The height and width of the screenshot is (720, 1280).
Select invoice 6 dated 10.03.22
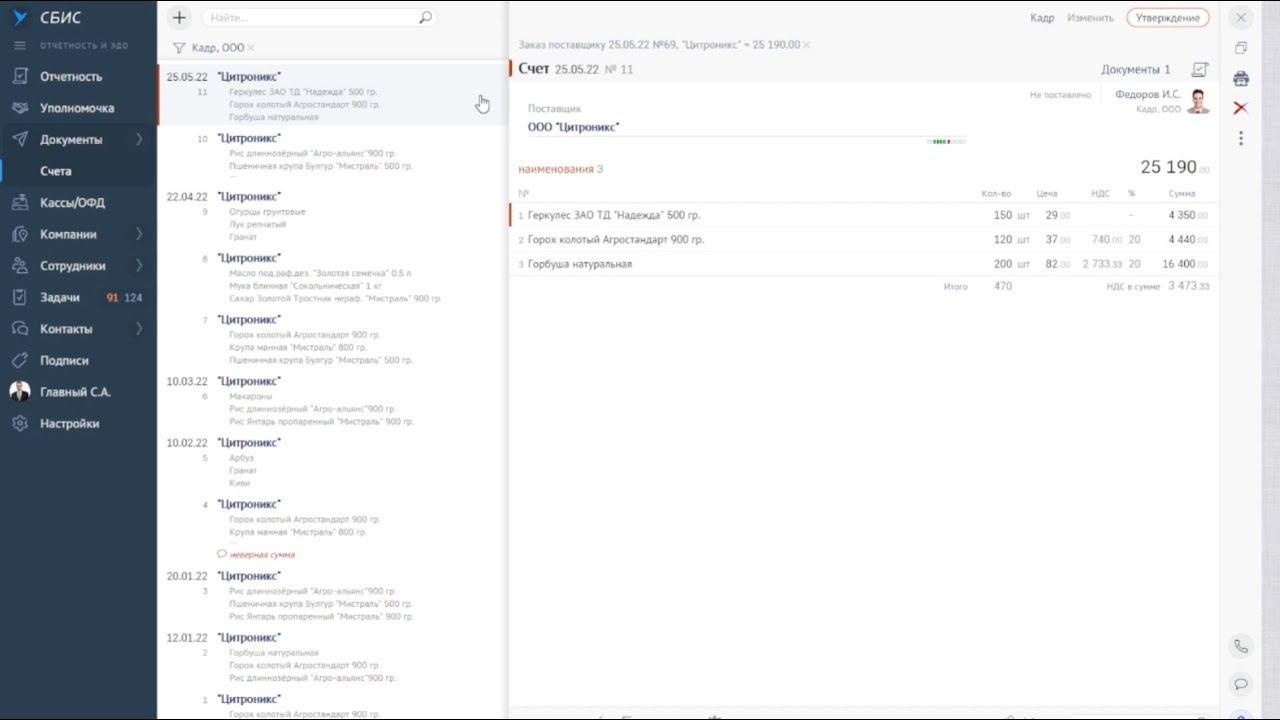tap(332, 401)
